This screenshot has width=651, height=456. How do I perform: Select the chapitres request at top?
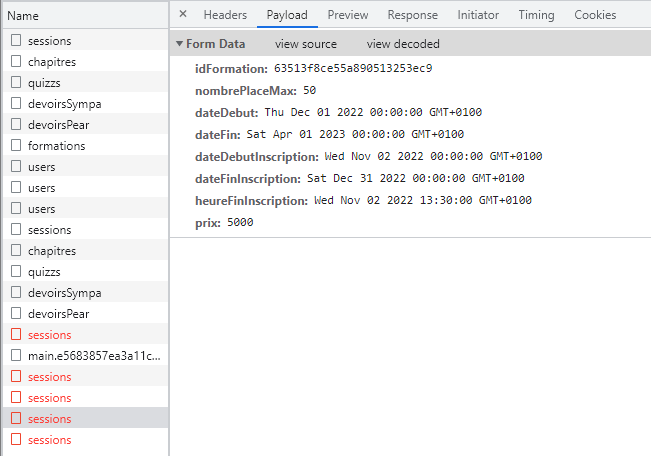[x=52, y=62]
